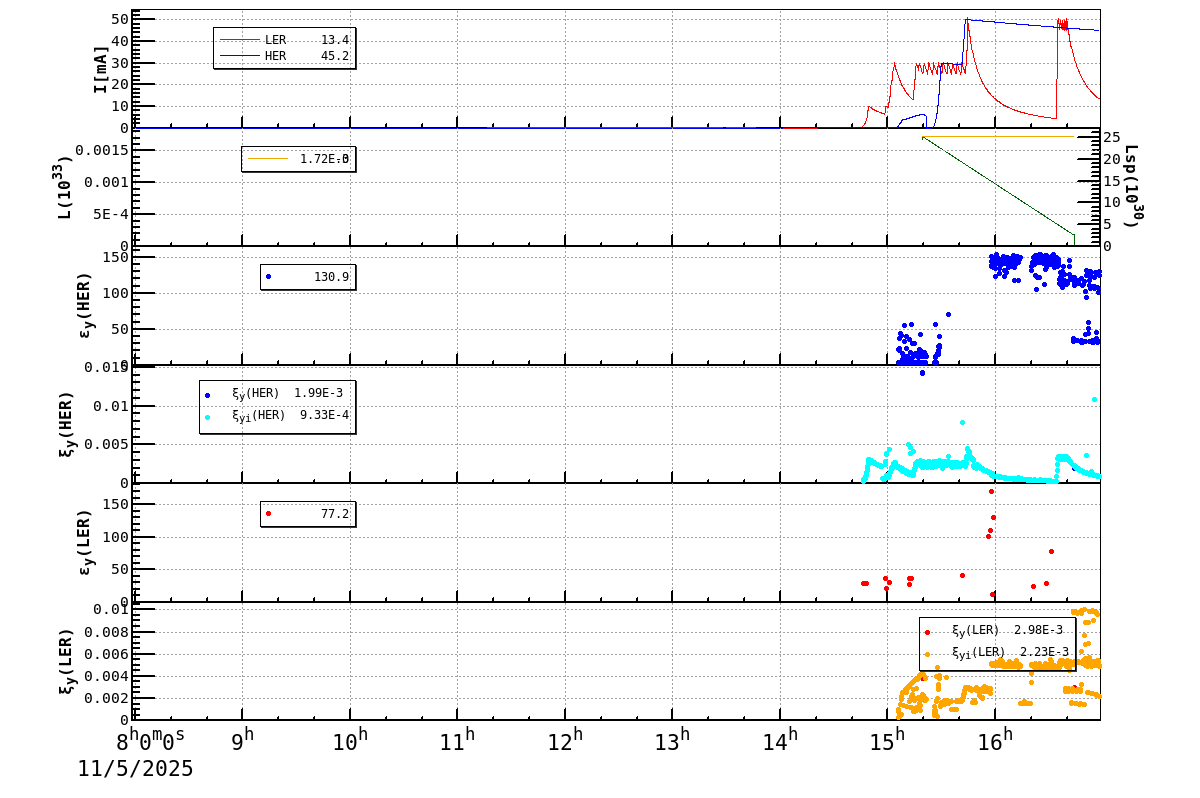Click the yellow luminosity line near 25
Image resolution: width=1200 pixels, height=798 pixels.
coord(1000,136)
